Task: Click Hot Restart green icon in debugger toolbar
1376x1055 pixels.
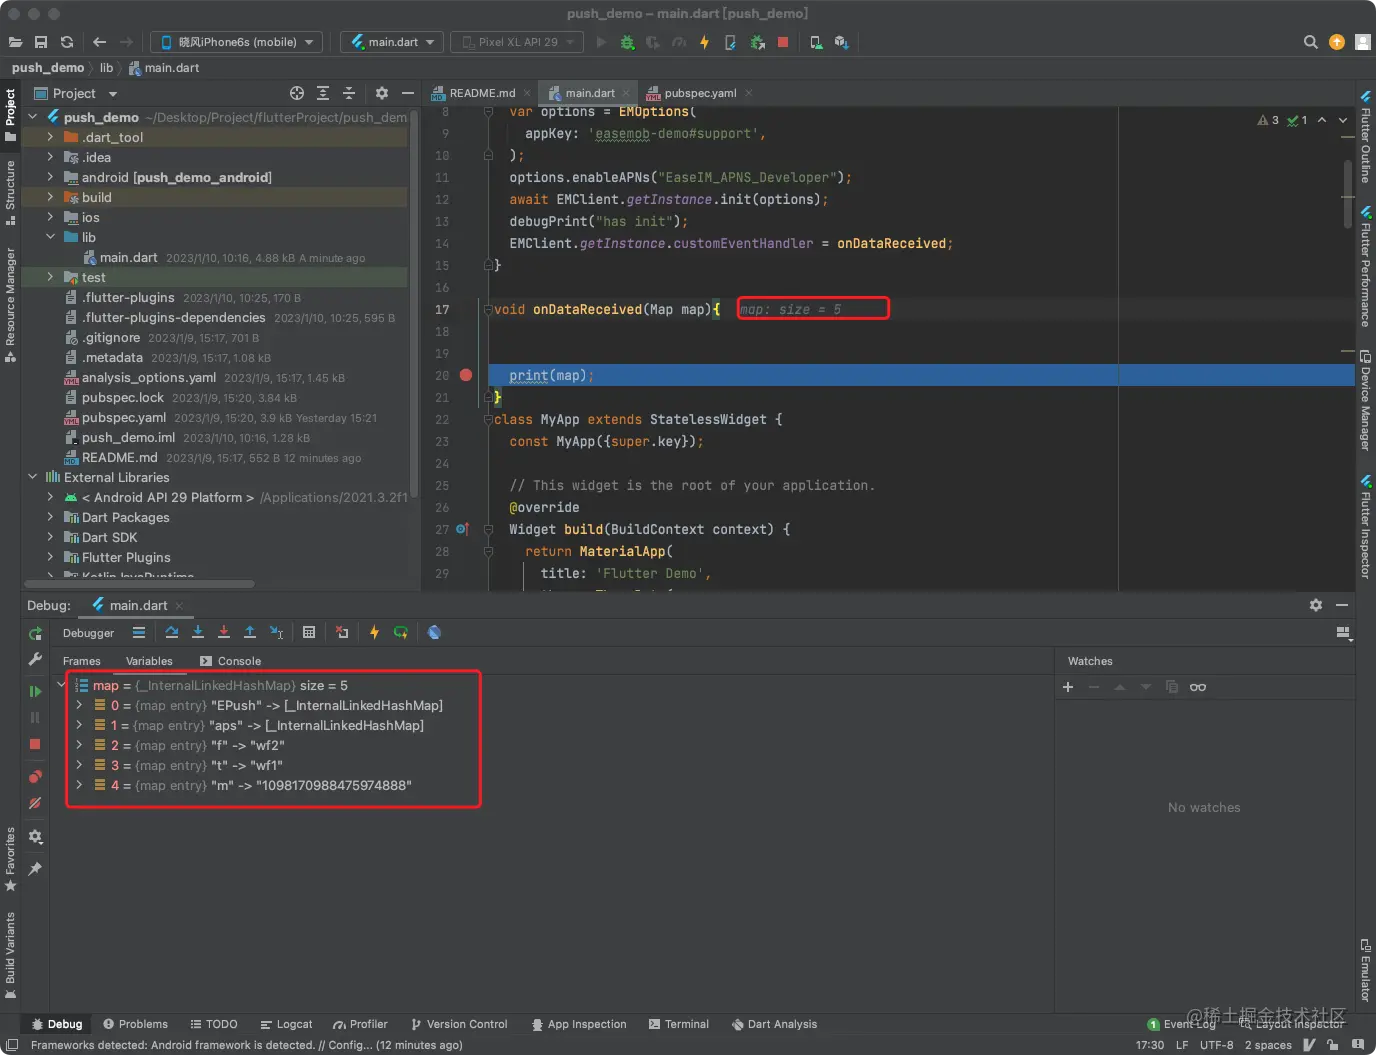Action: click(401, 632)
